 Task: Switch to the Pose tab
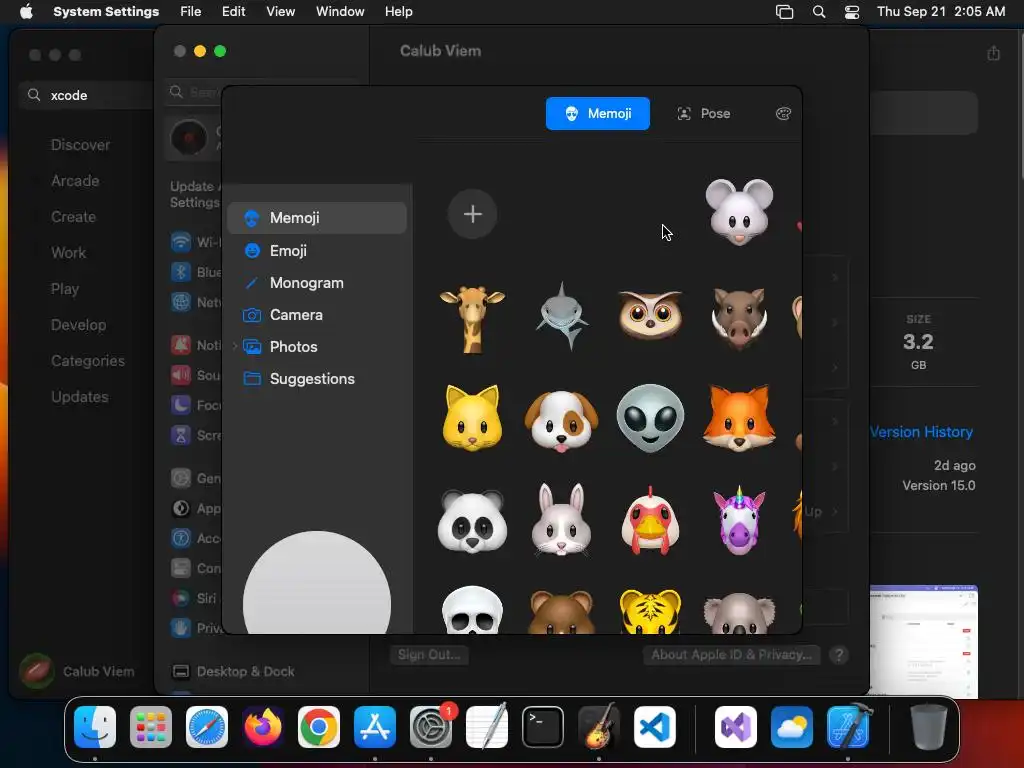(x=704, y=114)
